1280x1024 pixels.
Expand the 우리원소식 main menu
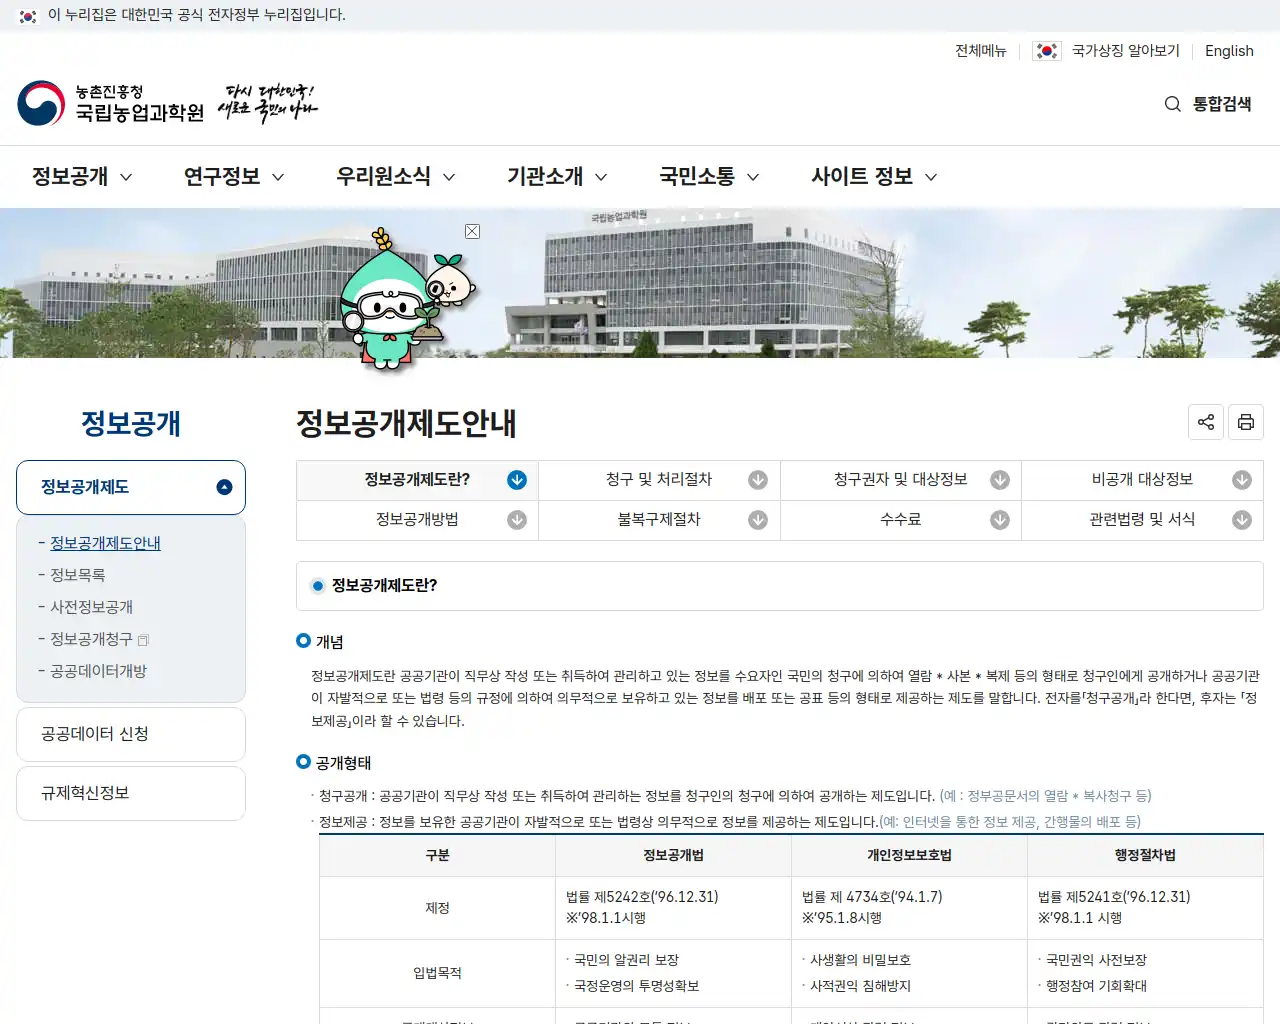coord(396,177)
